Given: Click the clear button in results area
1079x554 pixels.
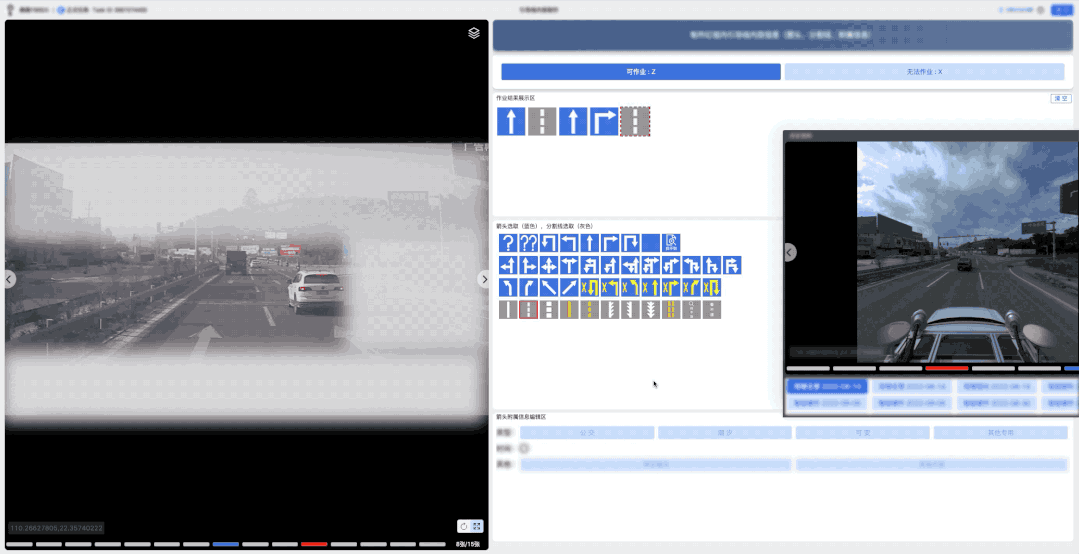Looking at the screenshot, I should (x=1060, y=98).
